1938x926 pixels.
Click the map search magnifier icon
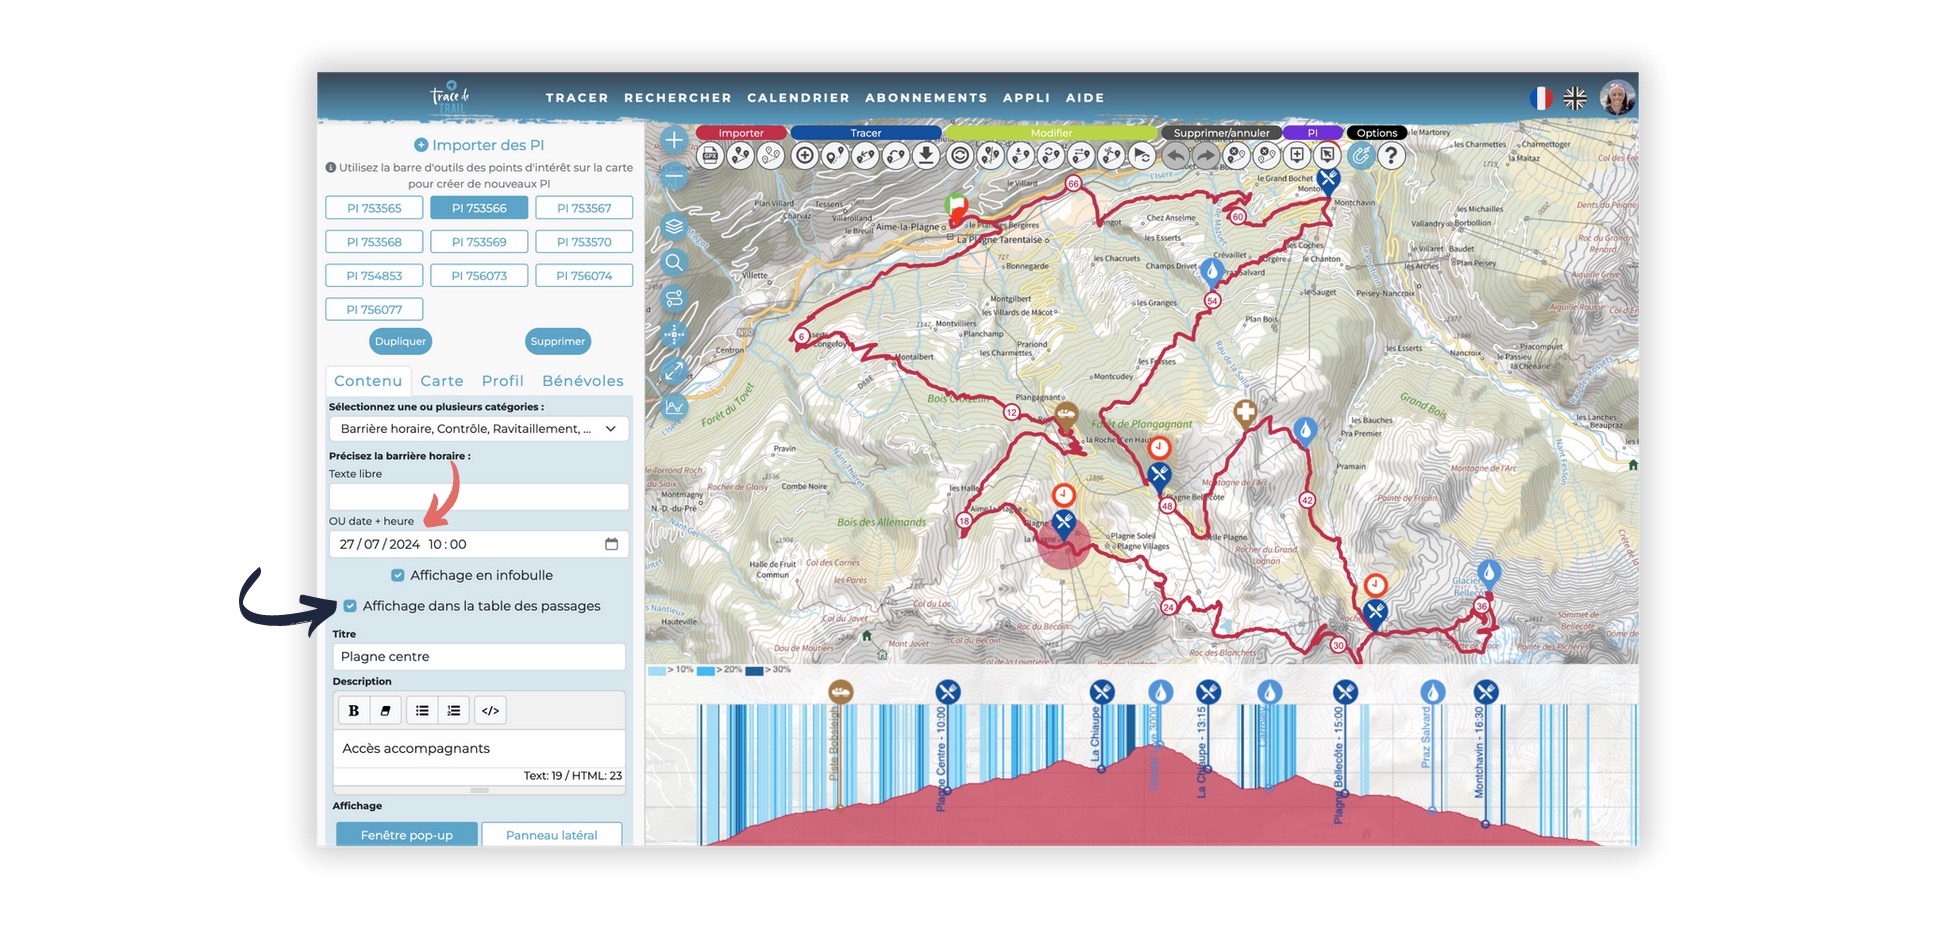pyautogui.click(x=674, y=263)
